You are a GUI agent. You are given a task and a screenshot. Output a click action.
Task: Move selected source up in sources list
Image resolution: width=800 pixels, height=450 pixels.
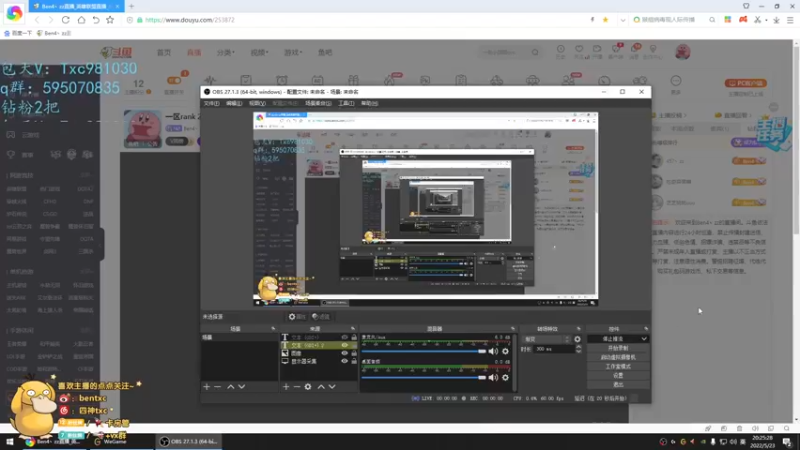[x=321, y=387]
